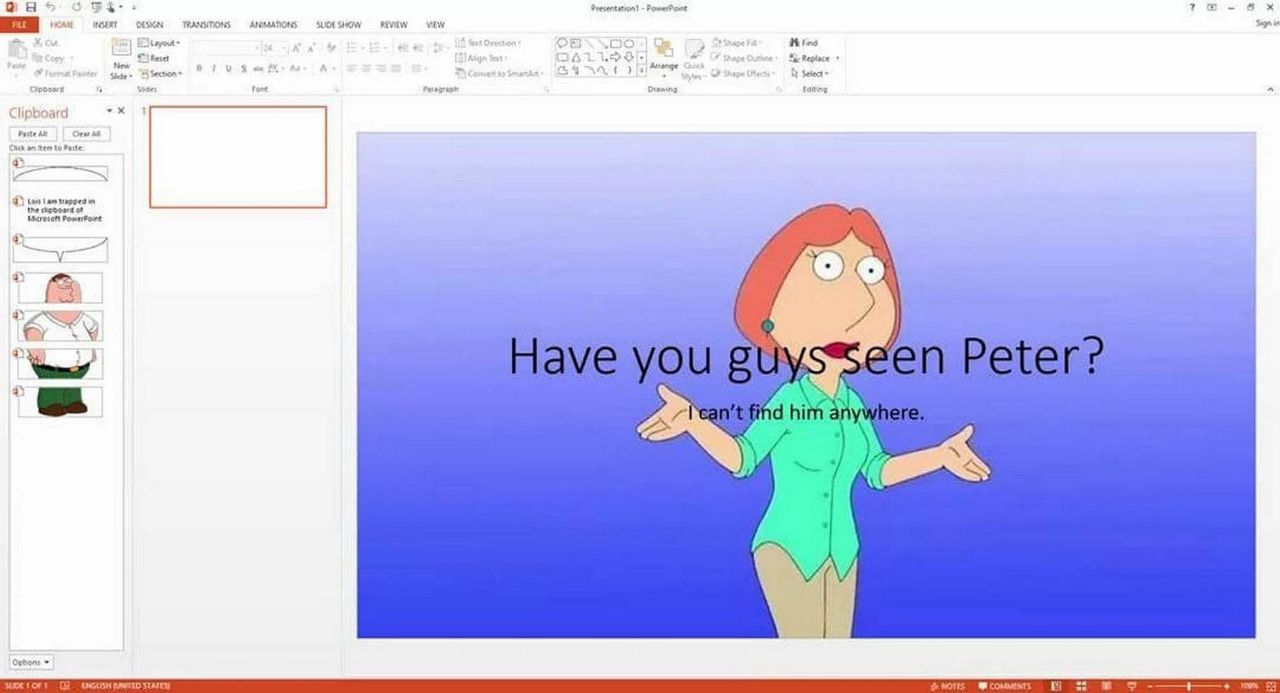The image size is (1280, 693).
Task: Select the triangle shape in shapes gallery
Action: point(576,58)
